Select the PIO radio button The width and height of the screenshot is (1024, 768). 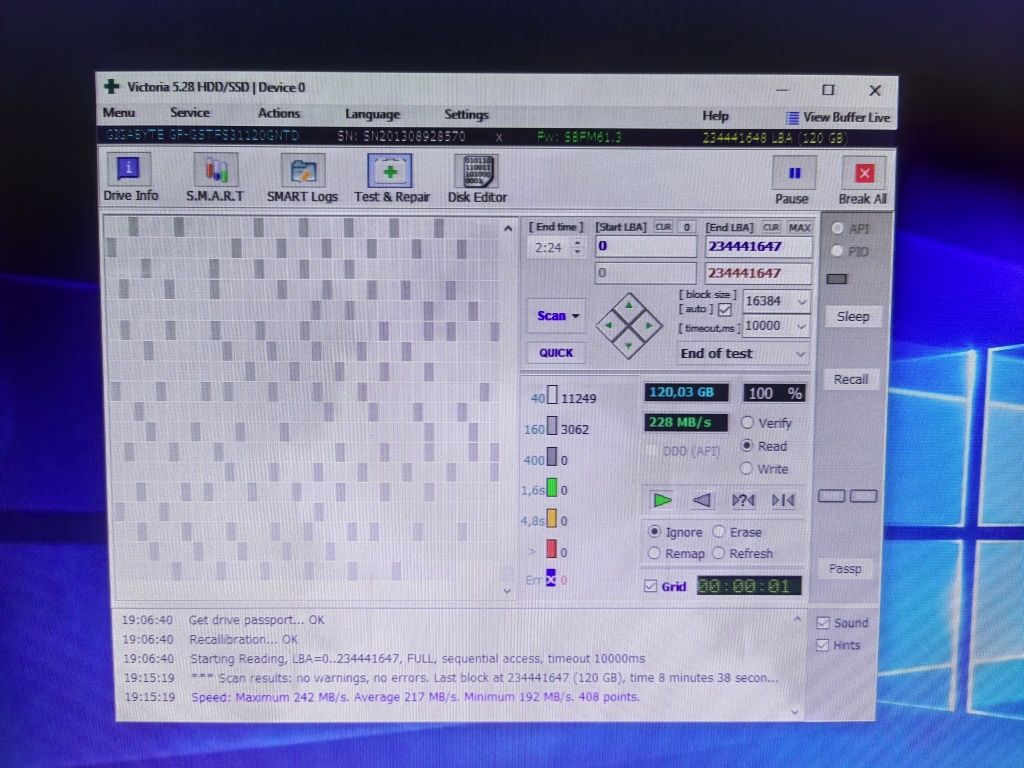837,251
